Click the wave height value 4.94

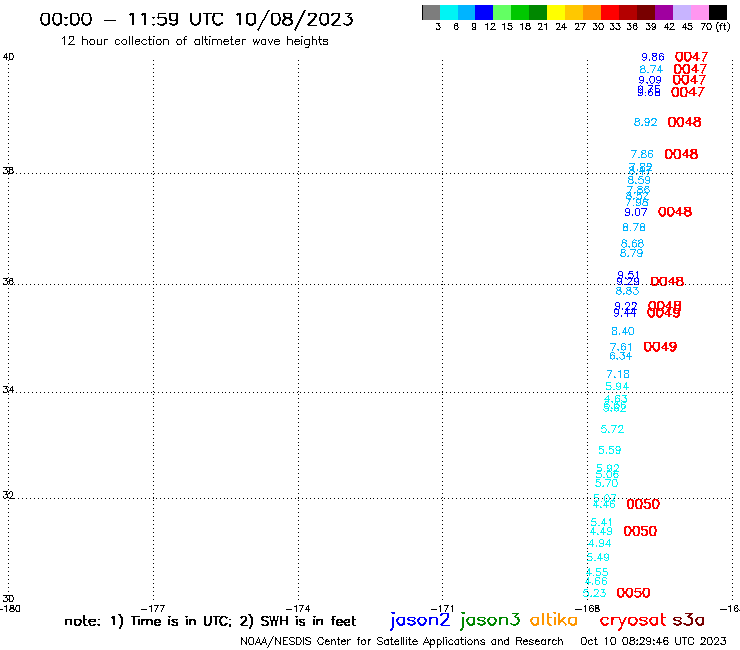[x=599, y=544]
